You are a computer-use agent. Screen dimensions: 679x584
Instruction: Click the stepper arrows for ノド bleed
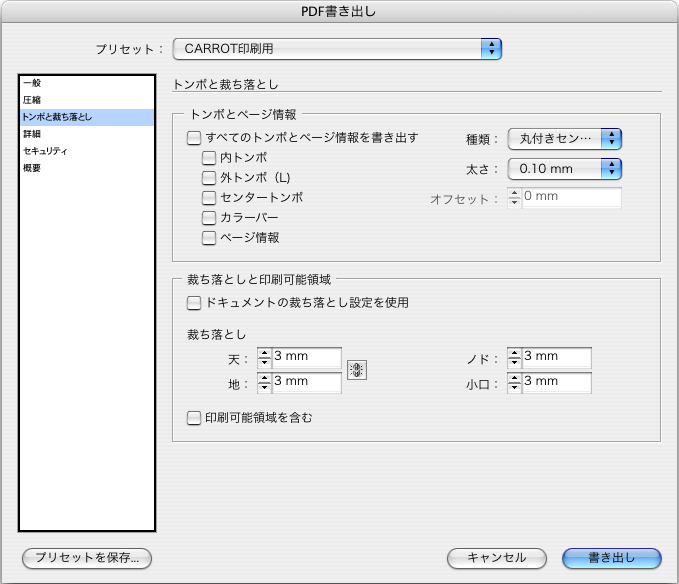(514, 358)
